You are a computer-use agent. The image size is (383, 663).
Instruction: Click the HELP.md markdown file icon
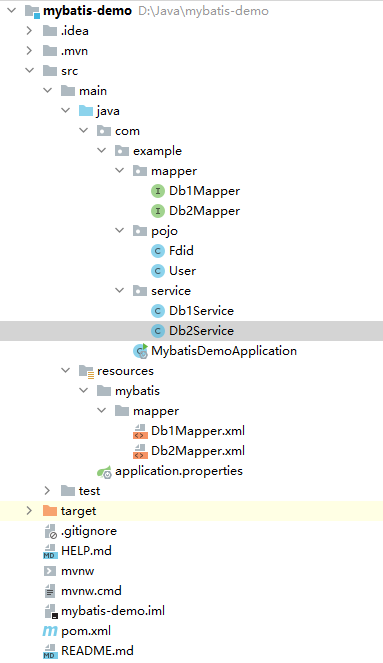coord(50,551)
